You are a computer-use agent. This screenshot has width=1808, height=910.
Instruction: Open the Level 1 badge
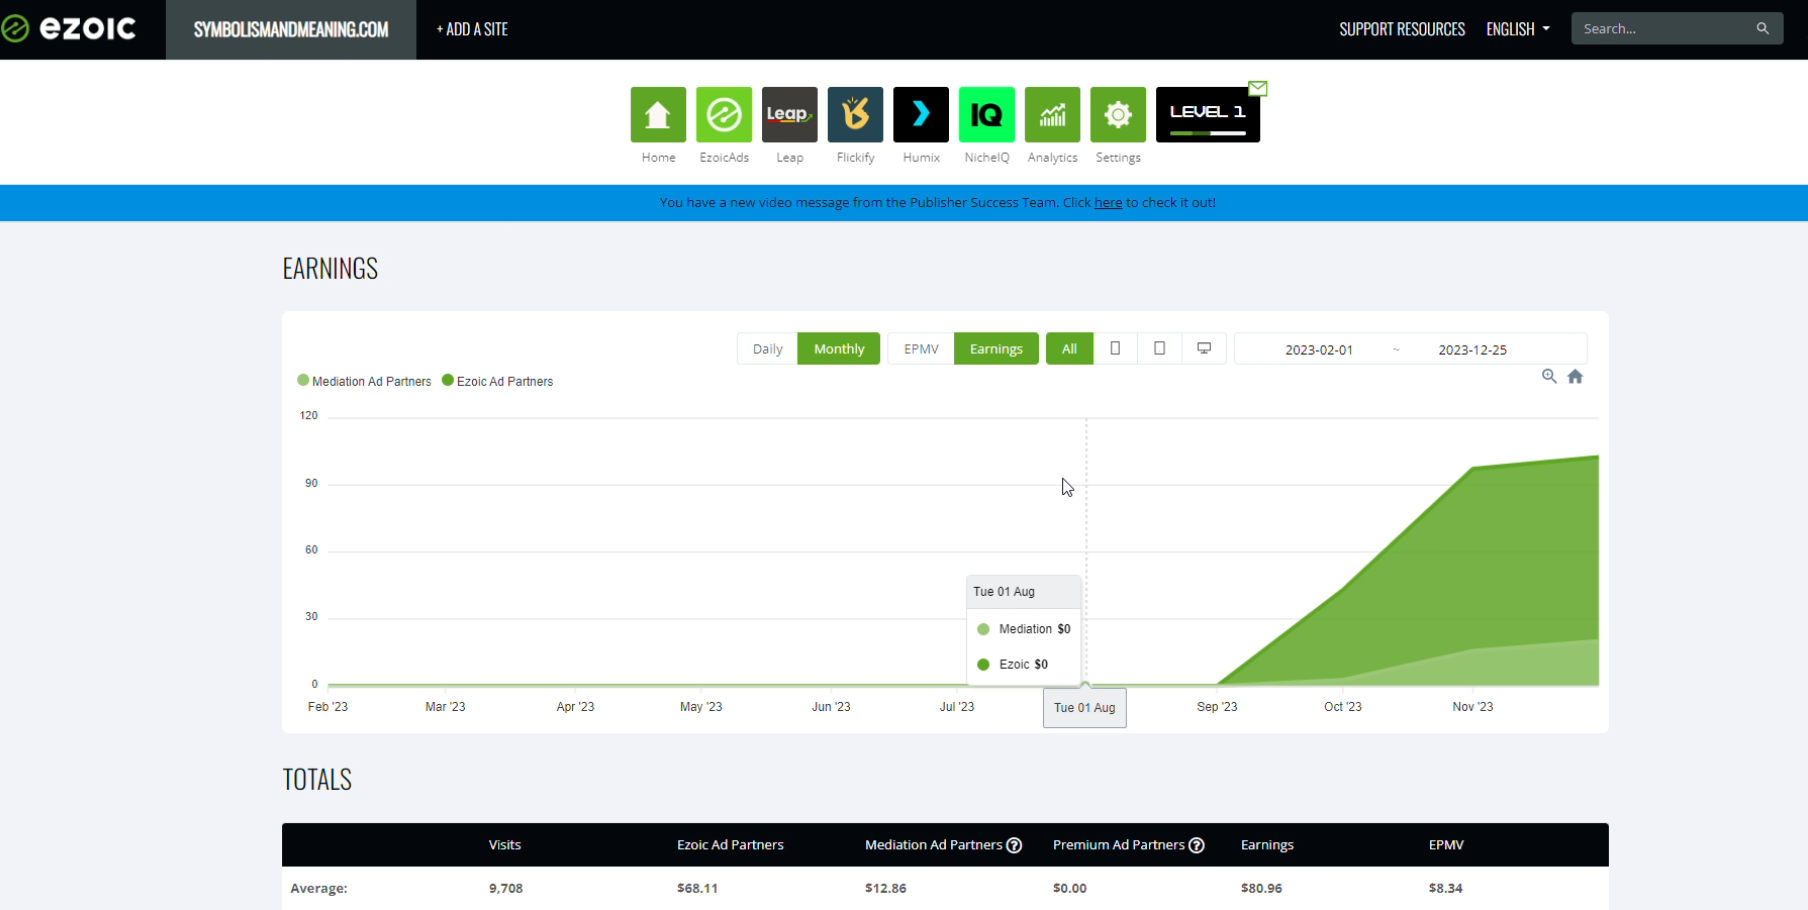(1207, 115)
